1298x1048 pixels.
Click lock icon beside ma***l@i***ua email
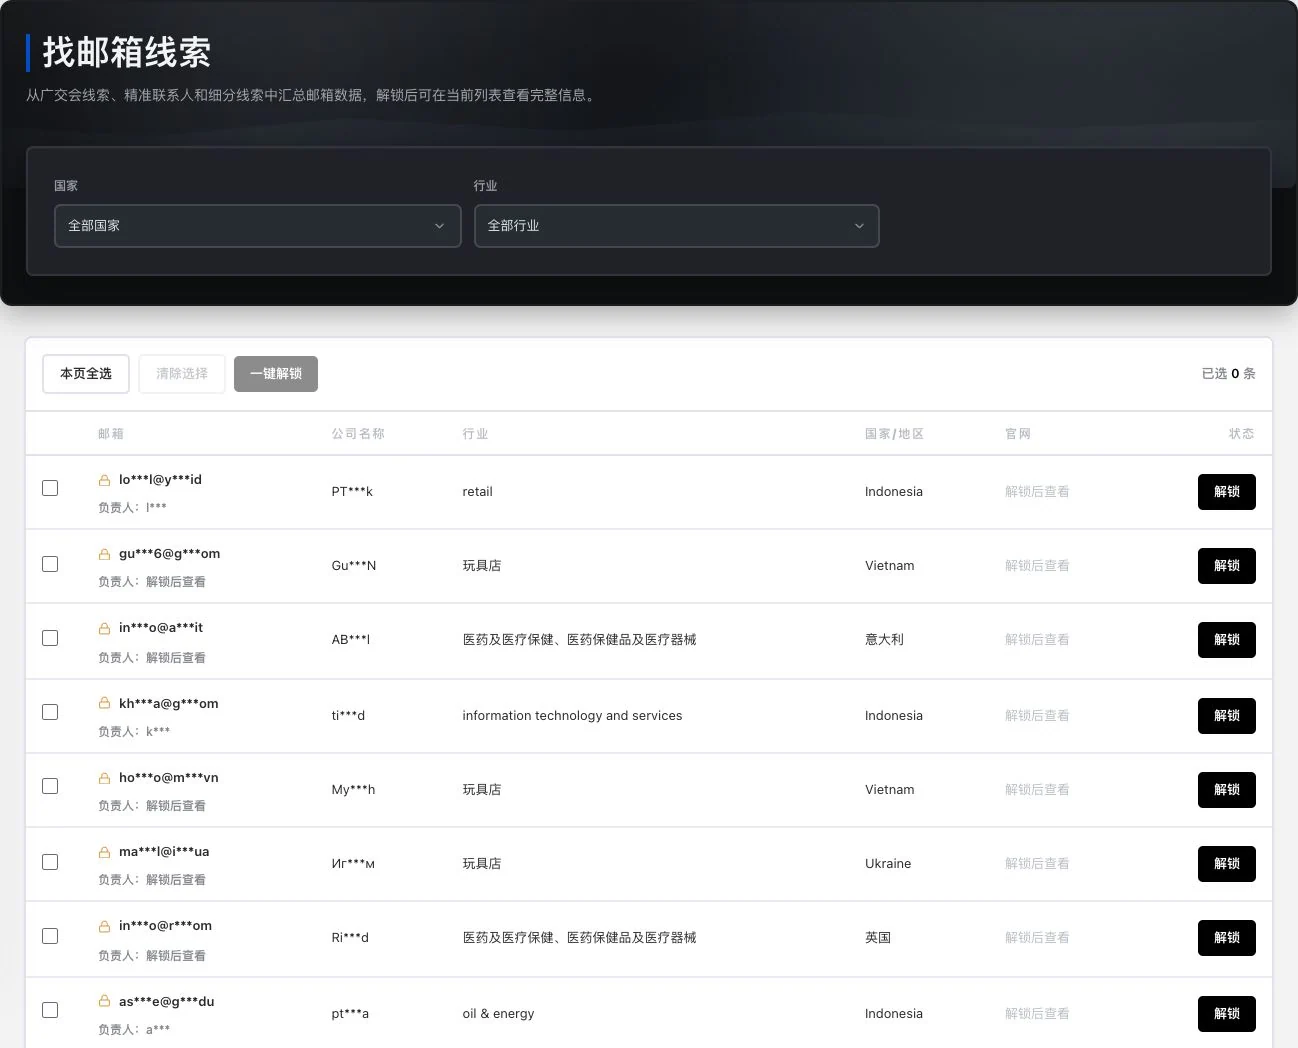click(x=104, y=852)
